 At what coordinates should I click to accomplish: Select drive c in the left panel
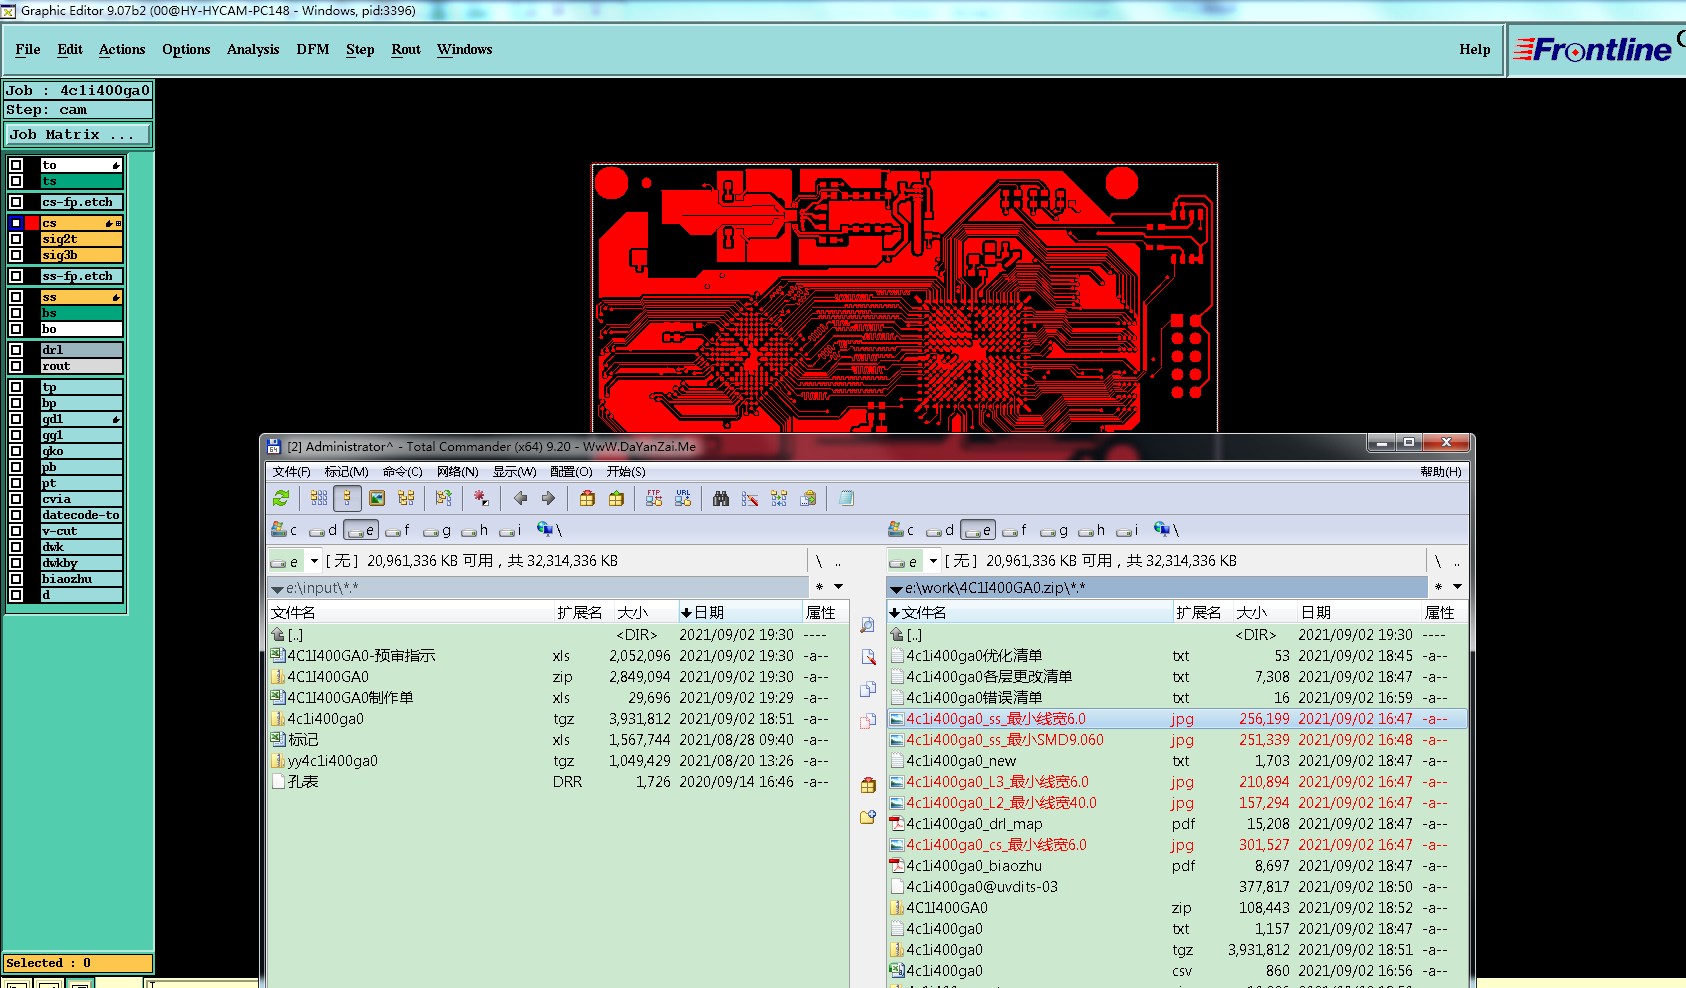(x=284, y=530)
